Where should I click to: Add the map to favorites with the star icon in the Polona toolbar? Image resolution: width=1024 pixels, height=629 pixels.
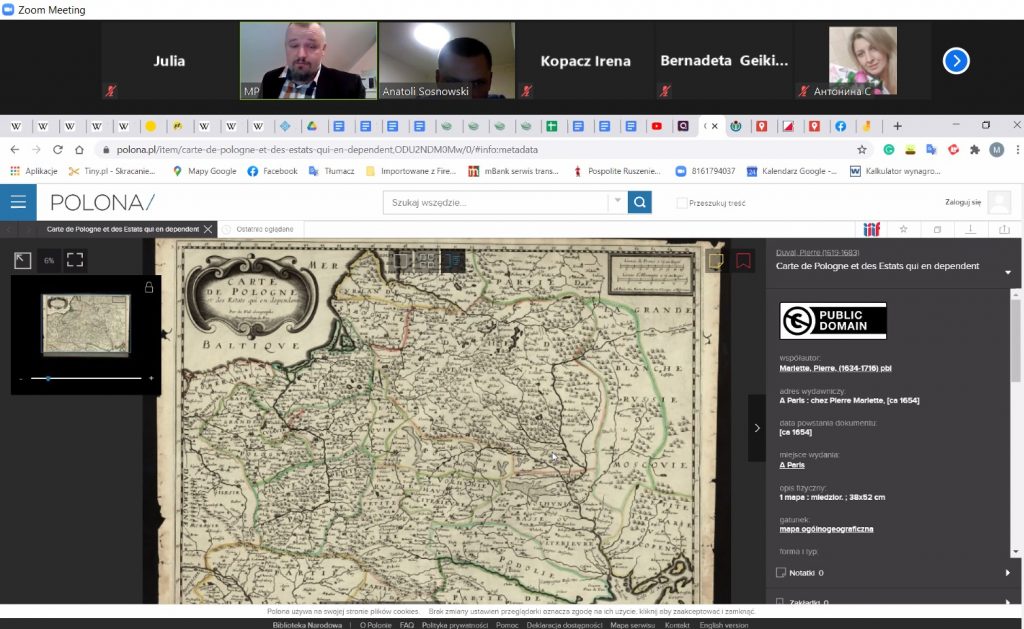(904, 229)
